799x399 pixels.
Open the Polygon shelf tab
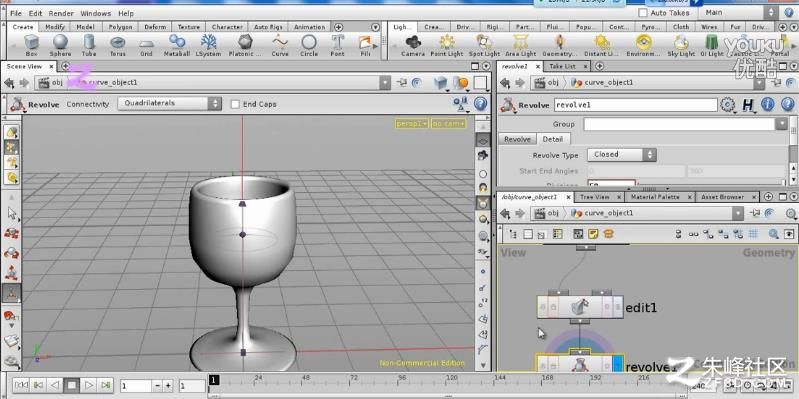(x=120, y=27)
